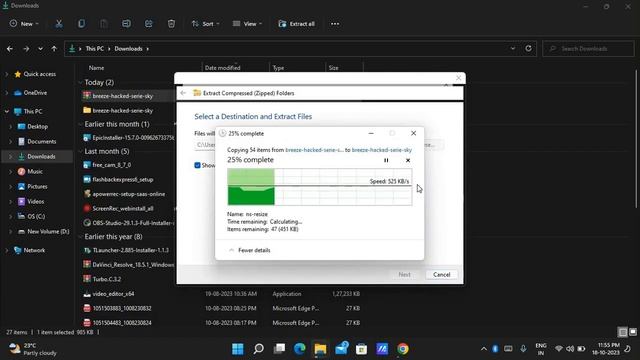
Task: Go back with the Explorer back arrow
Action: click(x=10, y=49)
